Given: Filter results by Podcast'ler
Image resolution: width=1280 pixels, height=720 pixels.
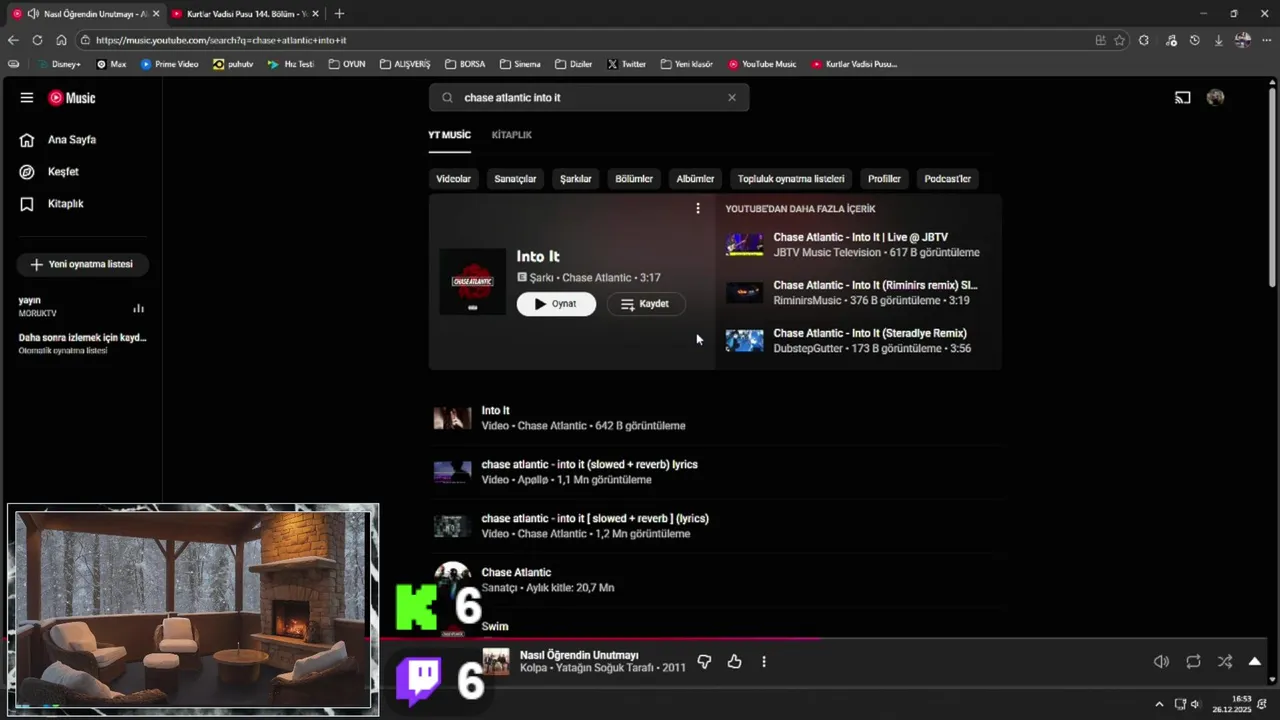Looking at the screenshot, I should 948,179.
